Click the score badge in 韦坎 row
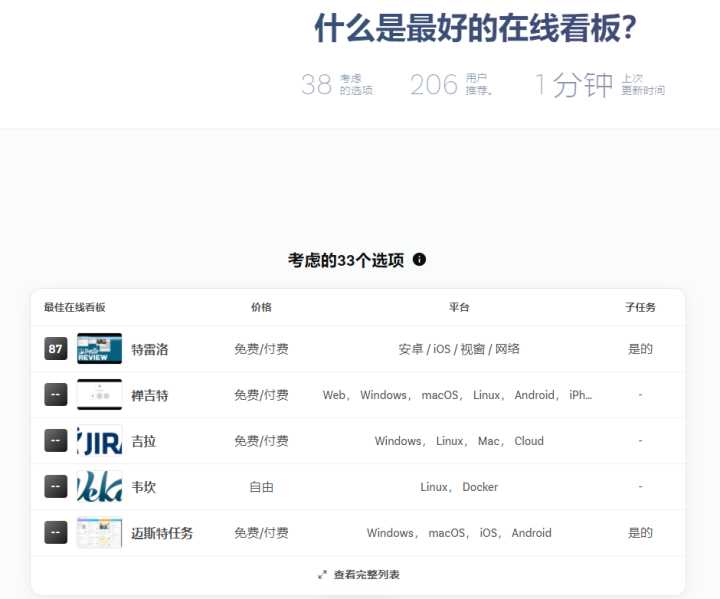720x599 pixels. click(56, 486)
